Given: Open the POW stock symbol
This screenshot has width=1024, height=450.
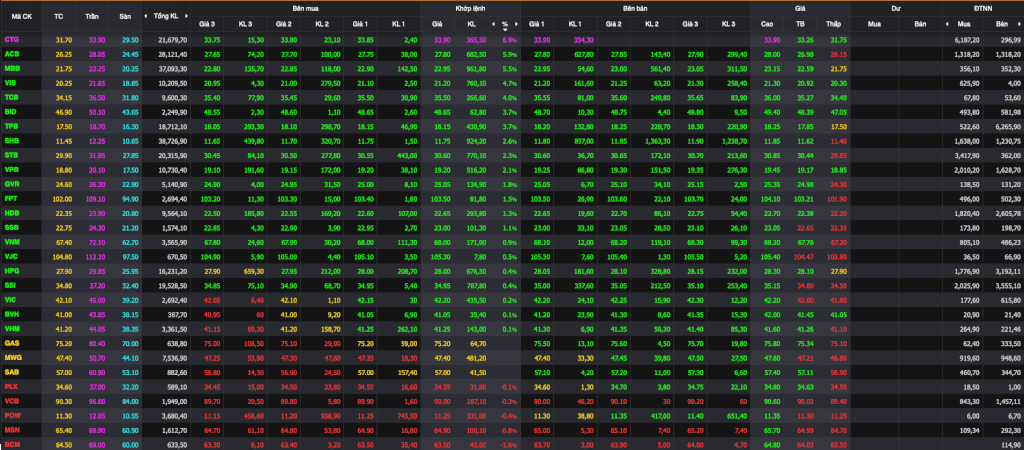Looking at the screenshot, I should coord(12,413).
